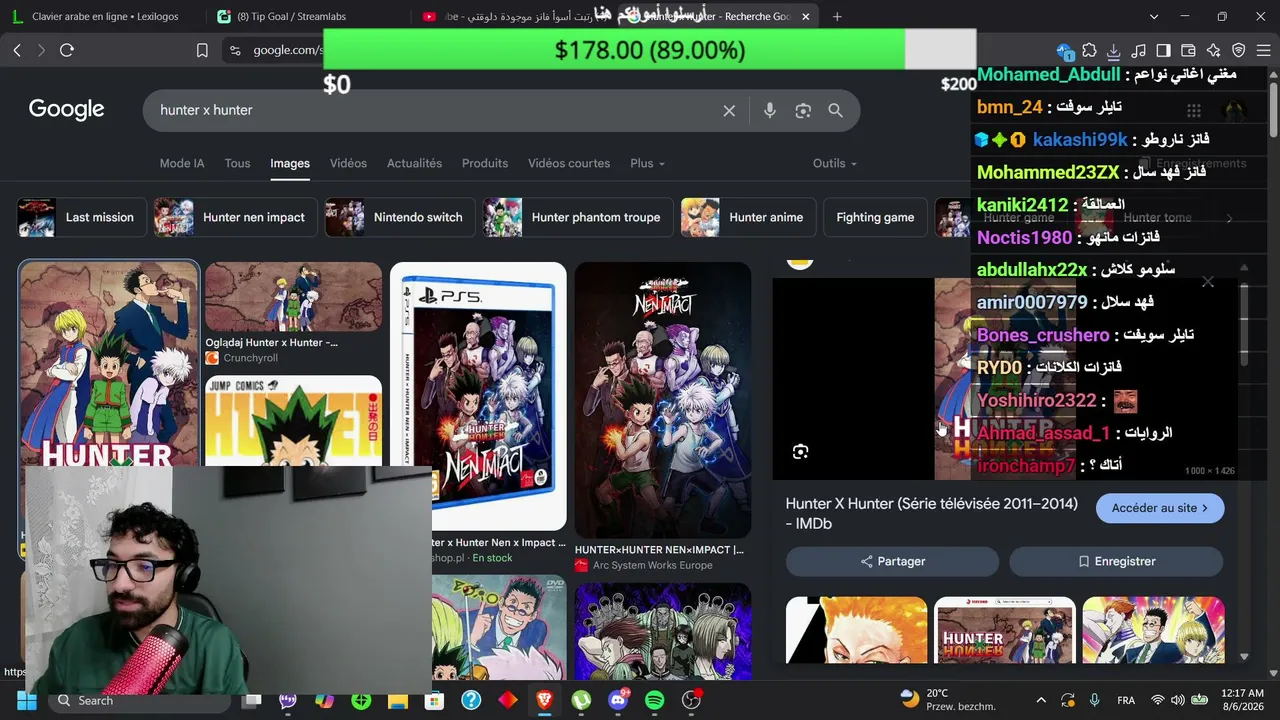Search inside the image with Lens icon
This screenshot has width=1280, height=720.
(800, 452)
